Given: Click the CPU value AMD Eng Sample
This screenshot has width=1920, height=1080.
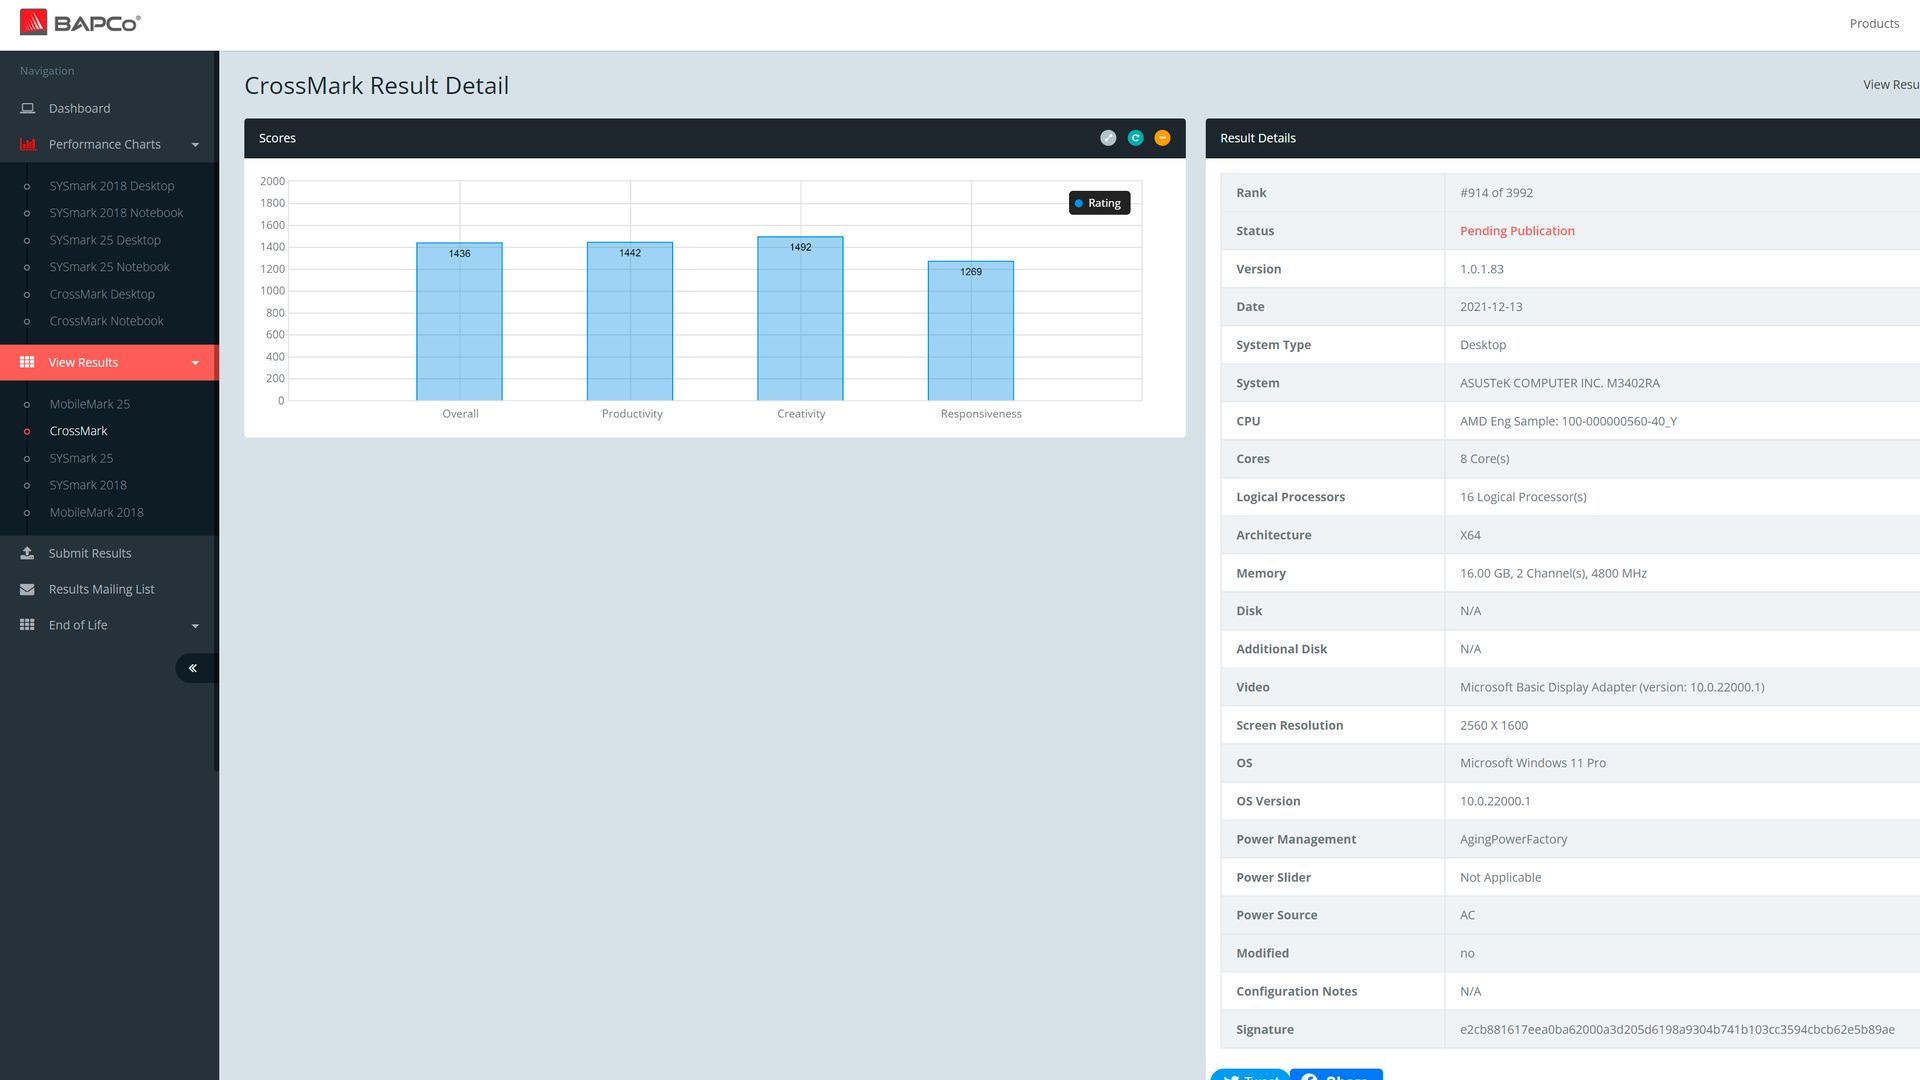Looking at the screenshot, I should (x=1568, y=421).
